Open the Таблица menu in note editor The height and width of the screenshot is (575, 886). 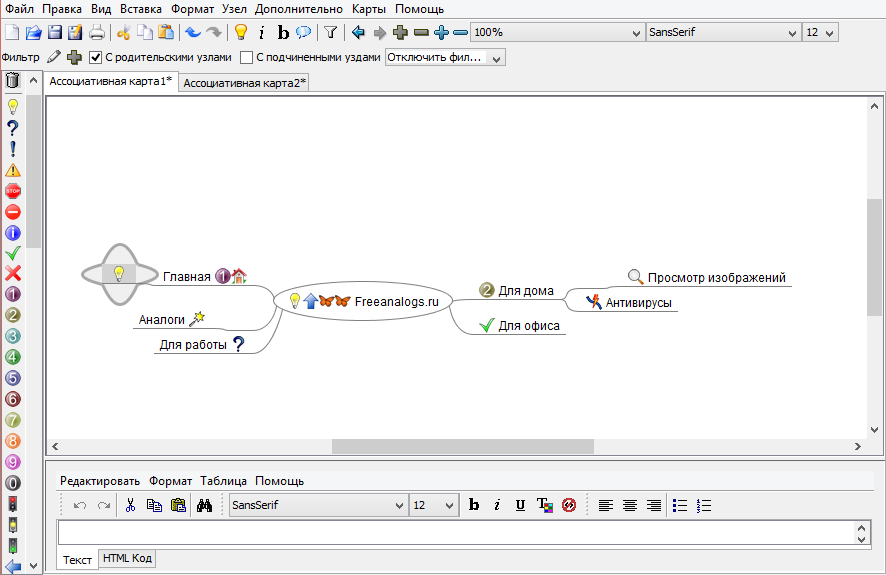pos(223,481)
